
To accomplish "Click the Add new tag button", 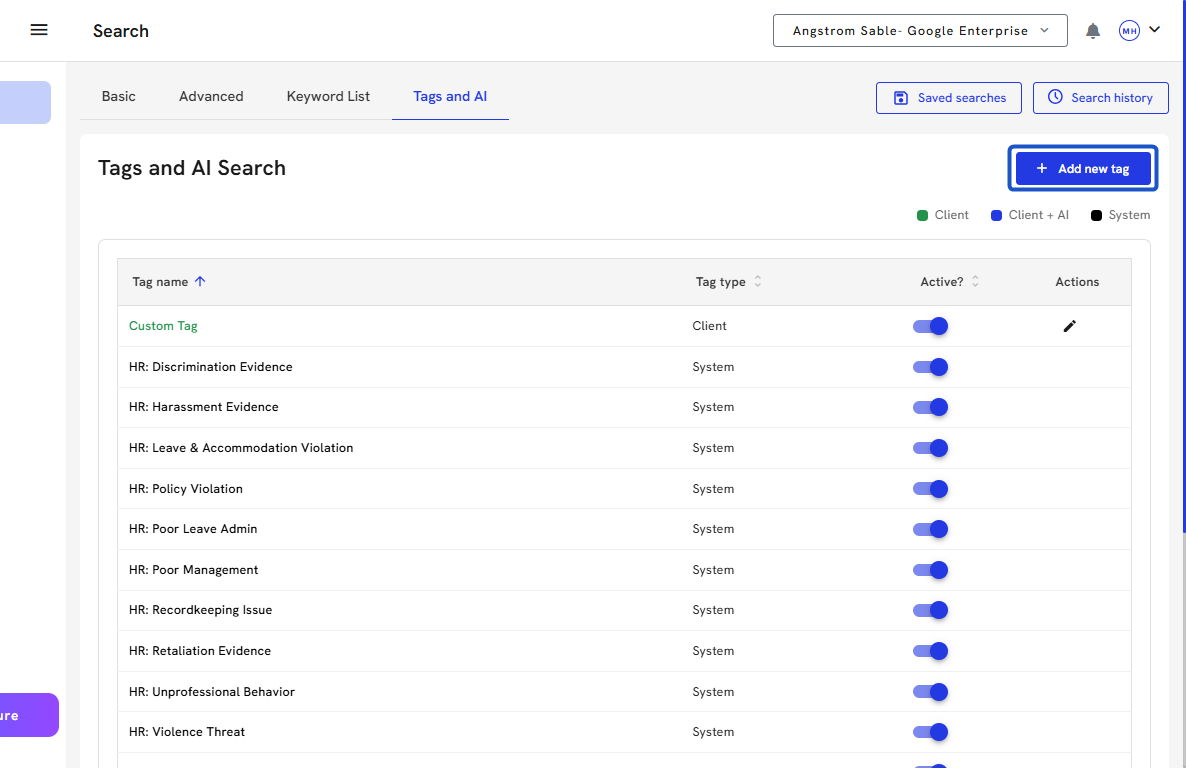I will click(x=1082, y=168).
